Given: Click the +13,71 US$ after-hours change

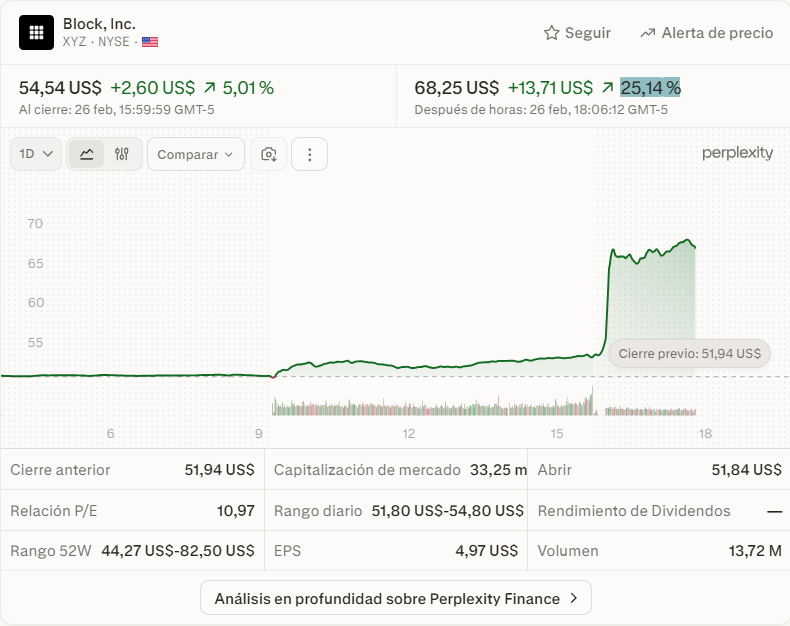Looking at the screenshot, I should (550, 88).
